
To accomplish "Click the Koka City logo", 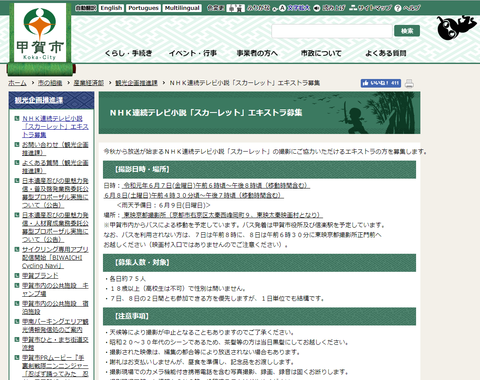I will [x=40, y=33].
